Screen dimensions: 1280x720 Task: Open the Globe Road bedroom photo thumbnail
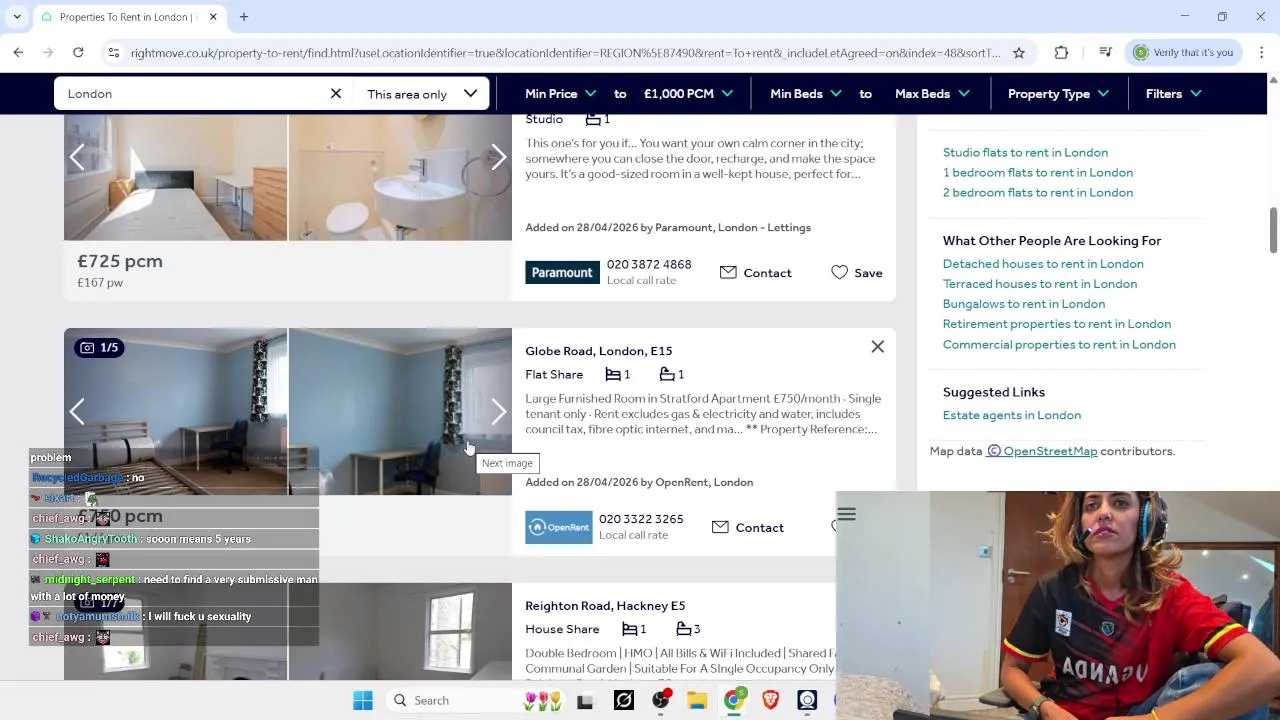click(x=176, y=412)
